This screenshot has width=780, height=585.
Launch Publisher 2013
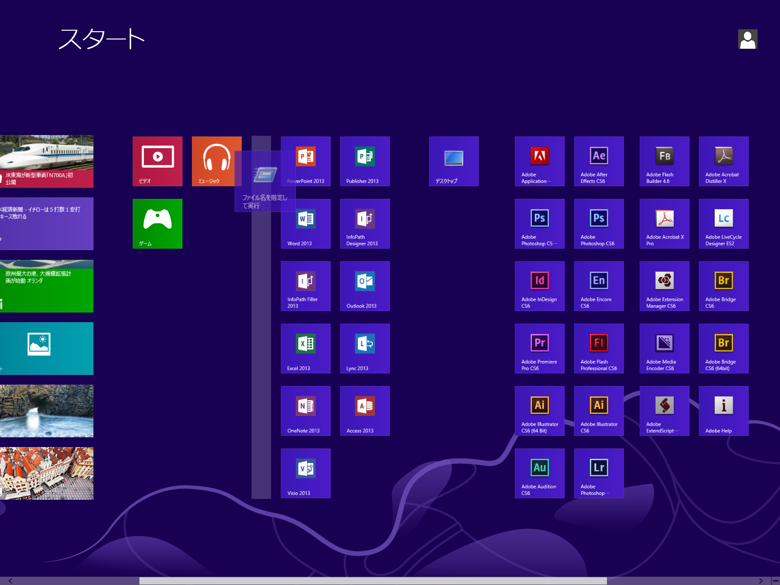(x=365, y=161)
